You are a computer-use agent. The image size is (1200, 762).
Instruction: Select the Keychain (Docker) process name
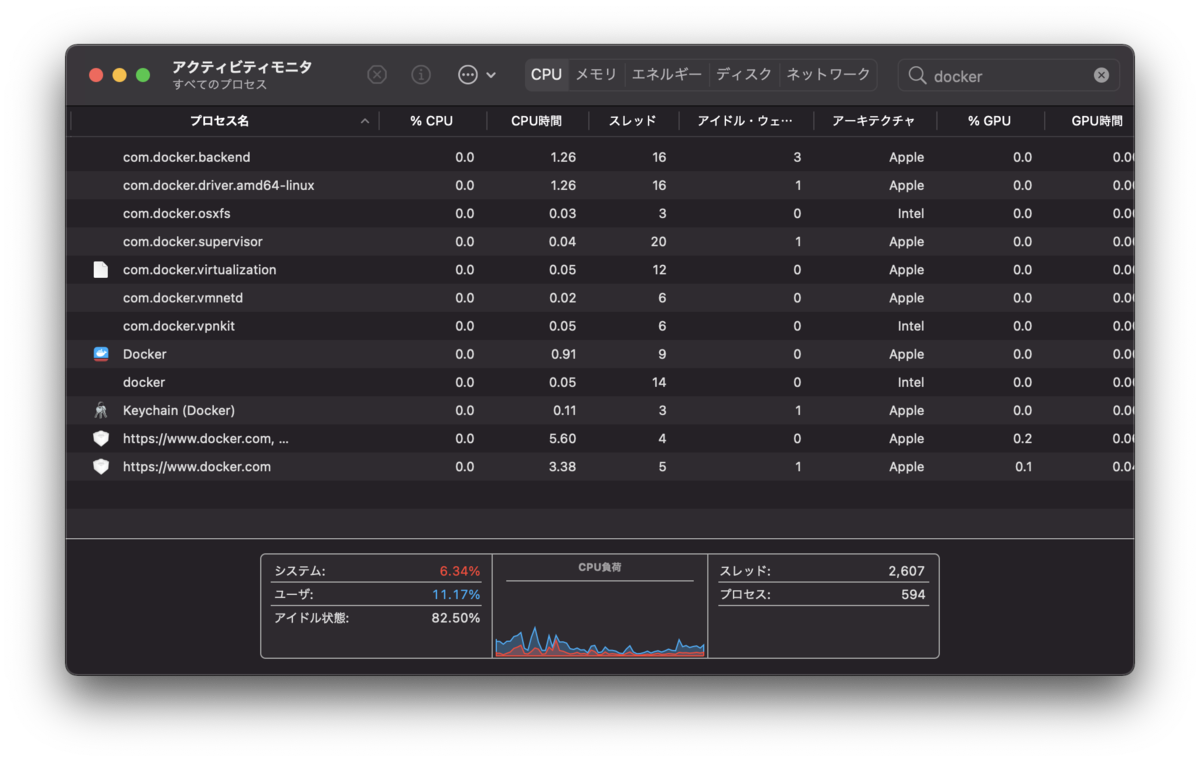(x=178, y=410)
